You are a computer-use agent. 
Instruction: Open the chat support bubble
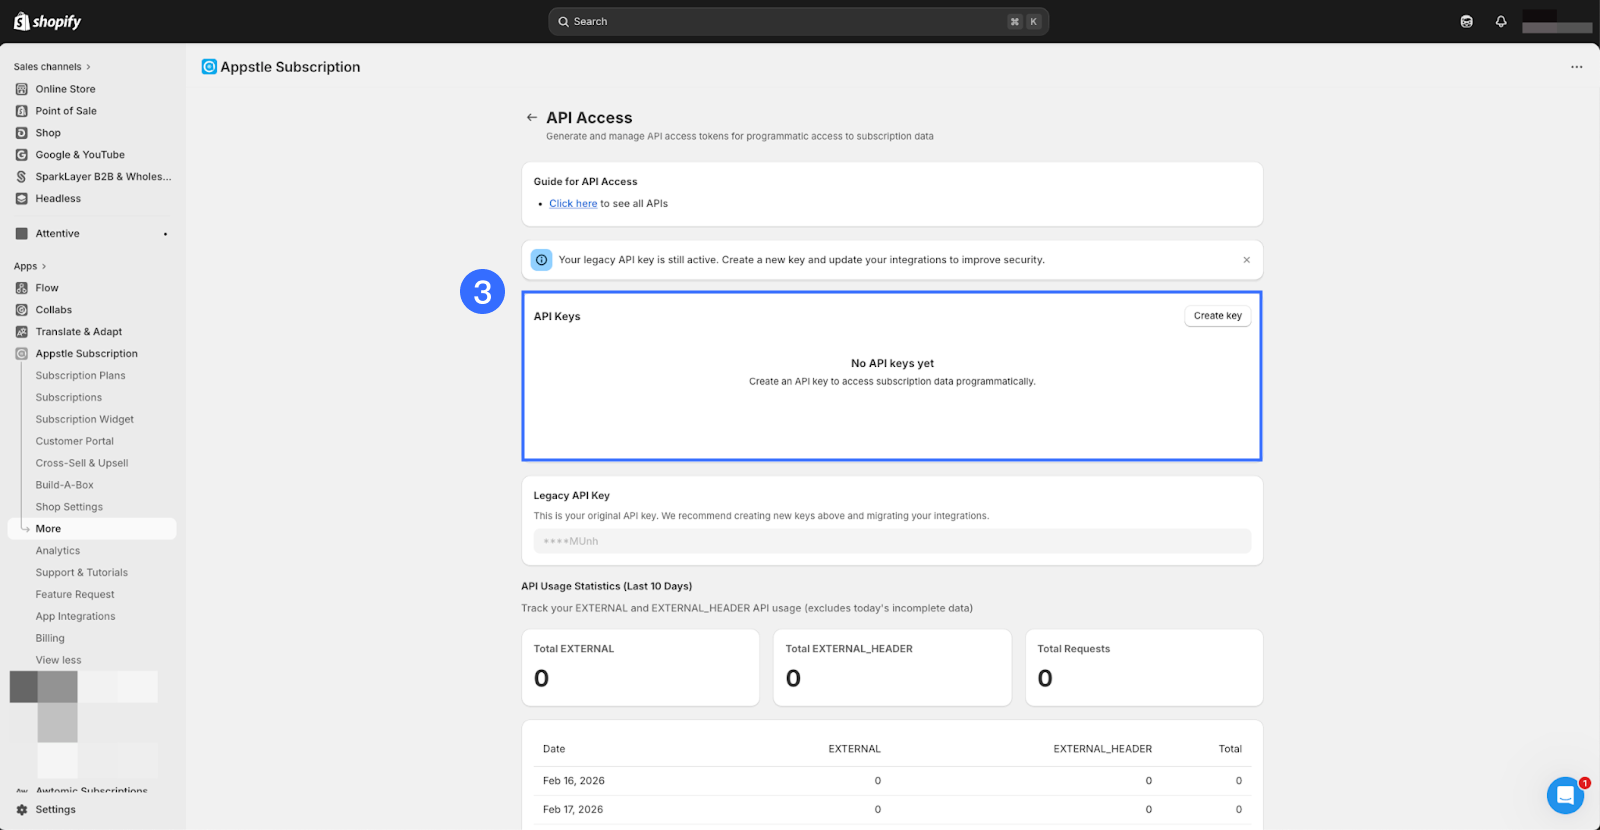pyautogui.click(x=1564, y=795)
